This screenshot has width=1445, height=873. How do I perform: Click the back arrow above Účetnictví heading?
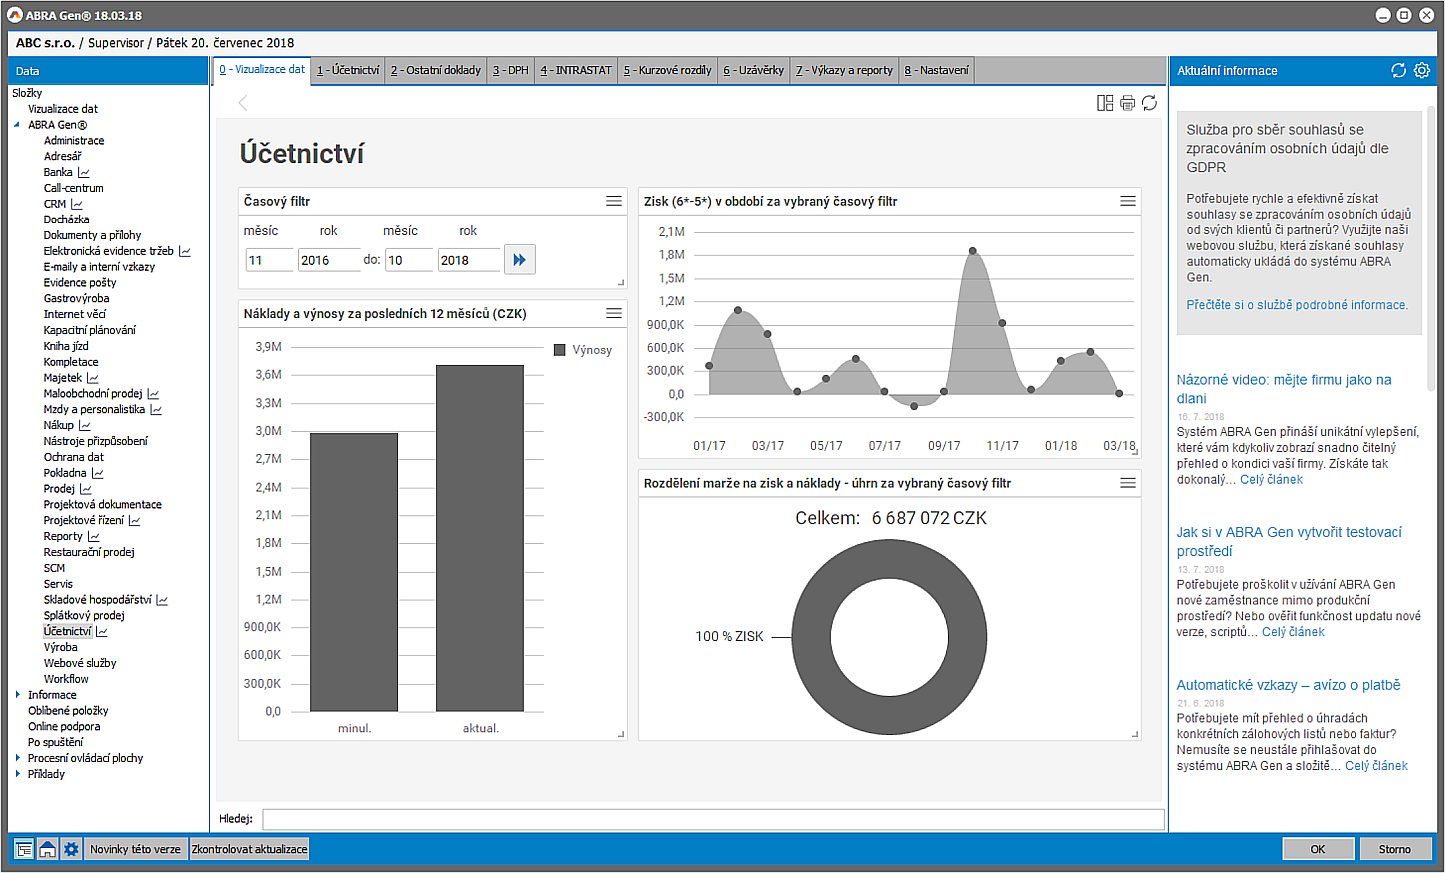point(243,103)
